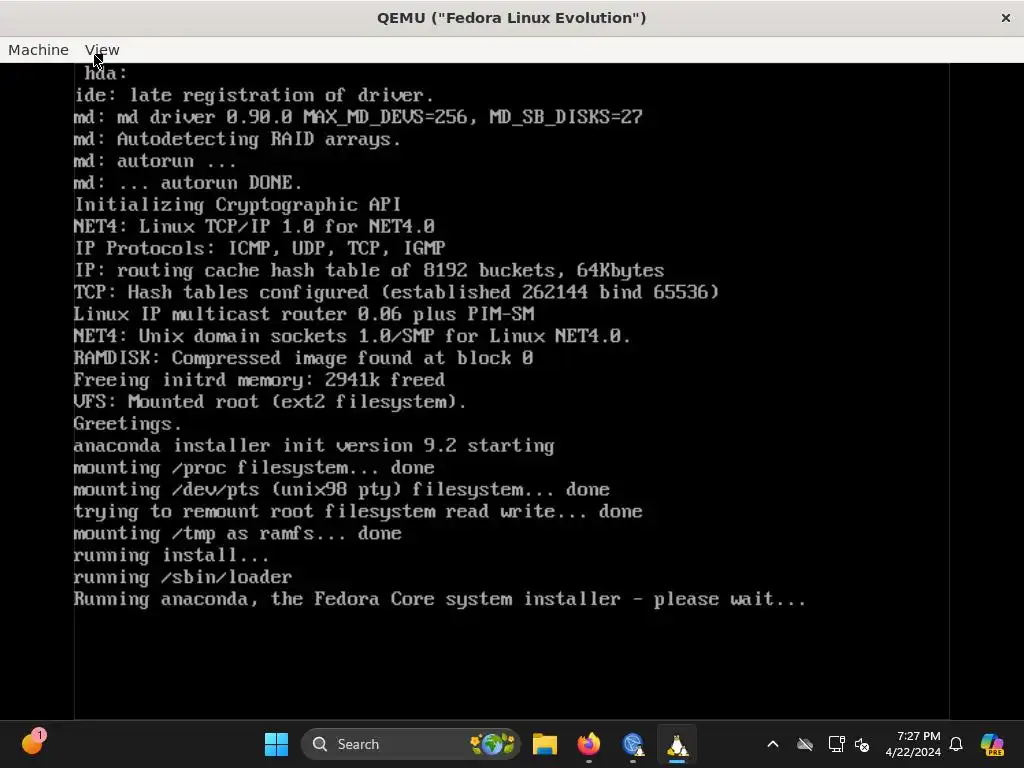The image size is (1024, 768).
Task: Click the taskbar Search box
Action: 410,744
